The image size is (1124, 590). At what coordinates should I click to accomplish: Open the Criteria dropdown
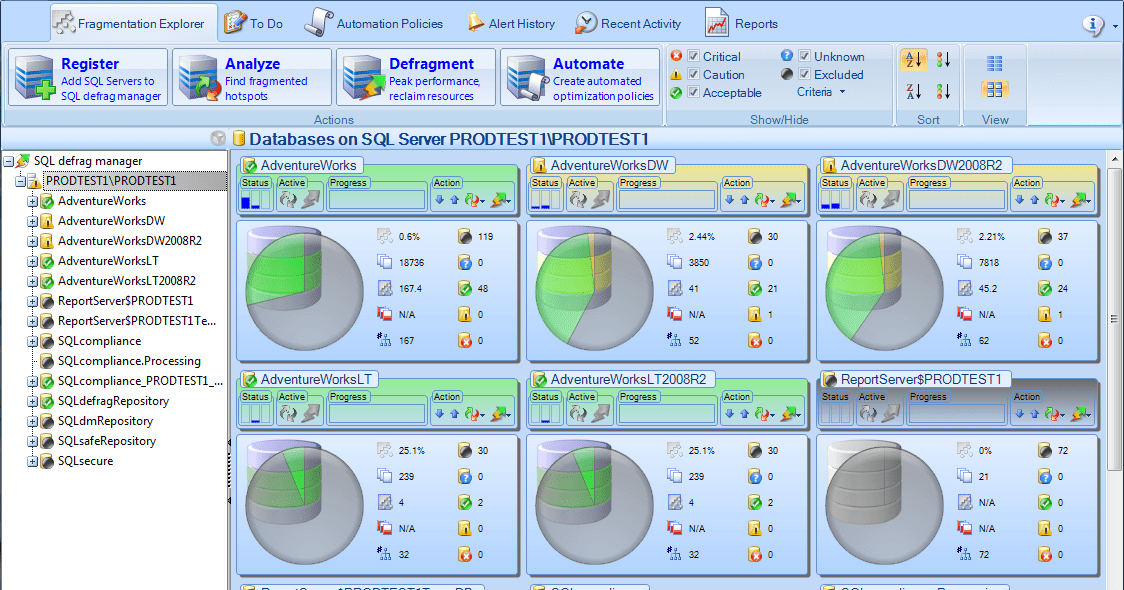pos(821,93)
